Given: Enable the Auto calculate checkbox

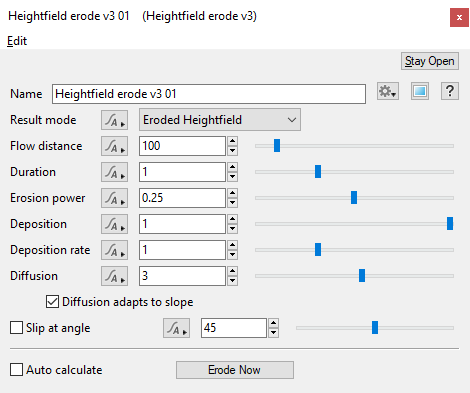Looking at the screenshot, I should coord(16,370).
